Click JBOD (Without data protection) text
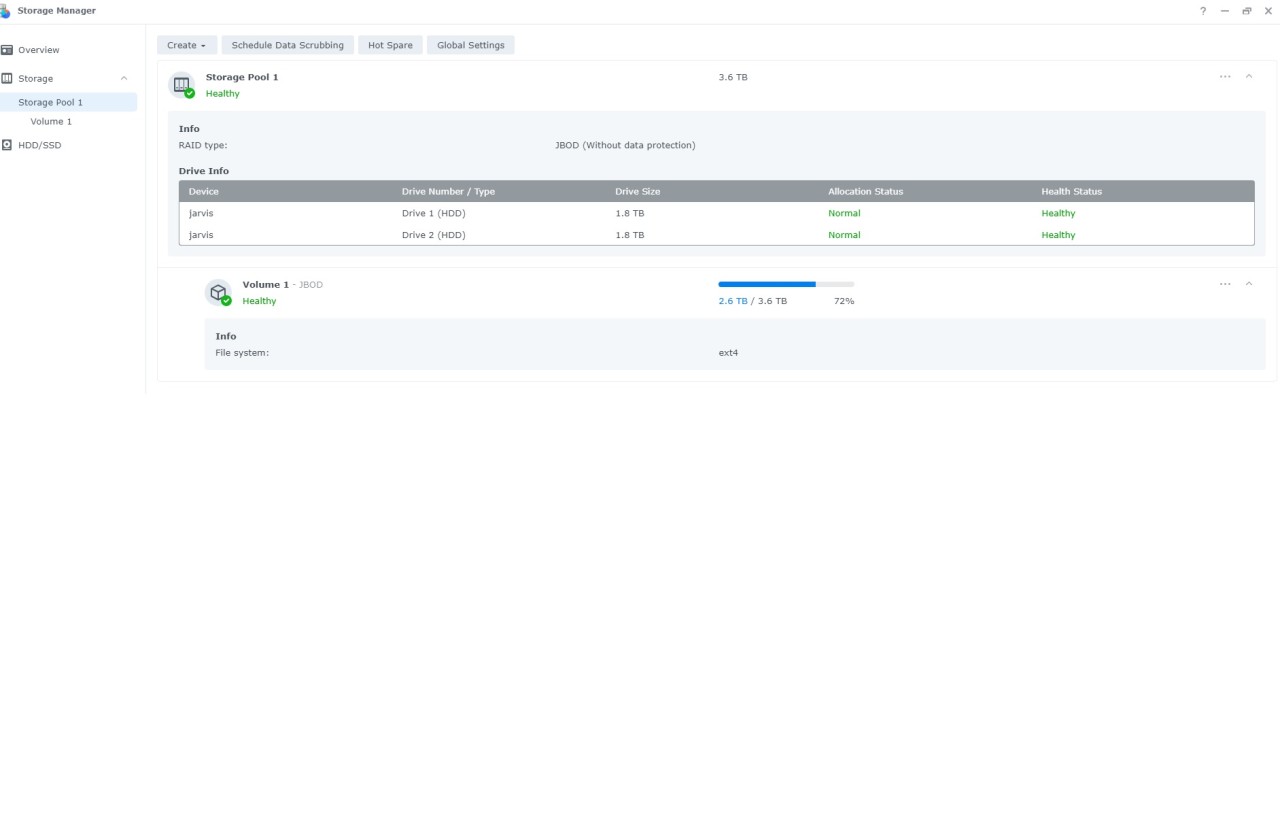Viewport: 1280px width, 836px height. click(x=625, y=145)
